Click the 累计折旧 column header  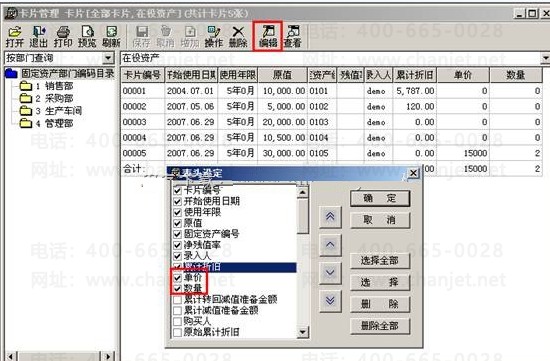point(415,75)
